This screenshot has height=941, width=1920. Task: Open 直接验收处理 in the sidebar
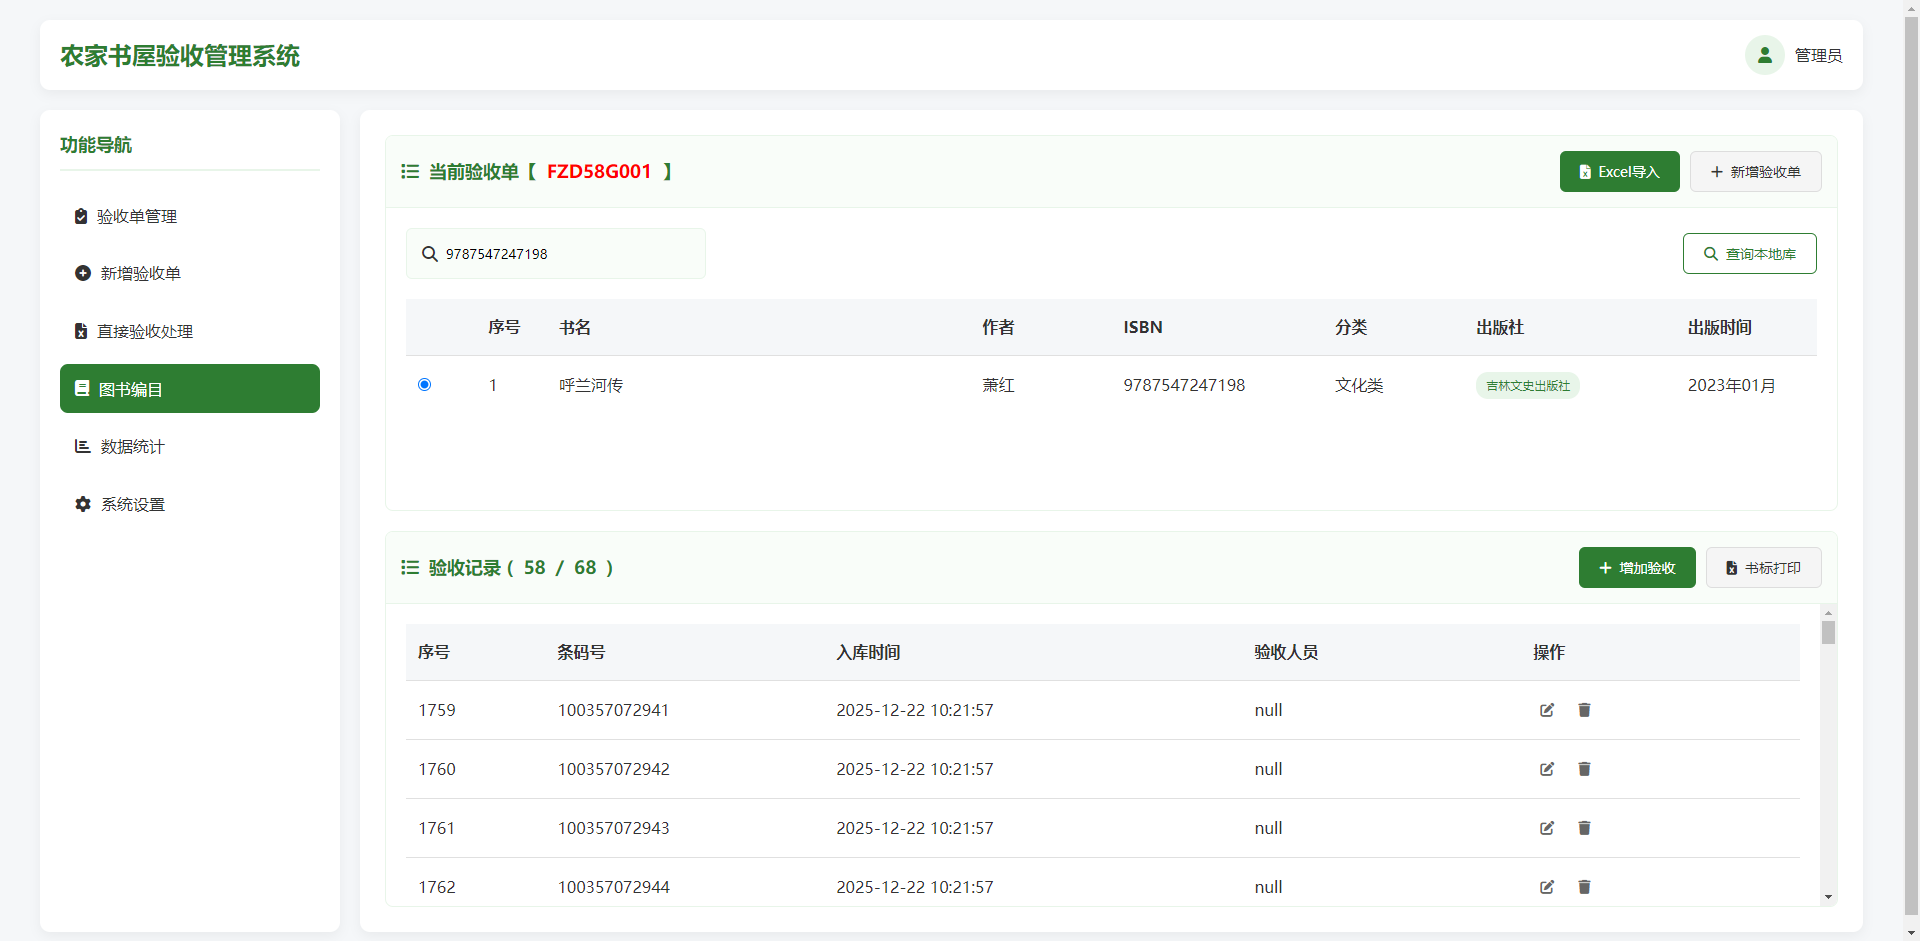click(144, 332)
